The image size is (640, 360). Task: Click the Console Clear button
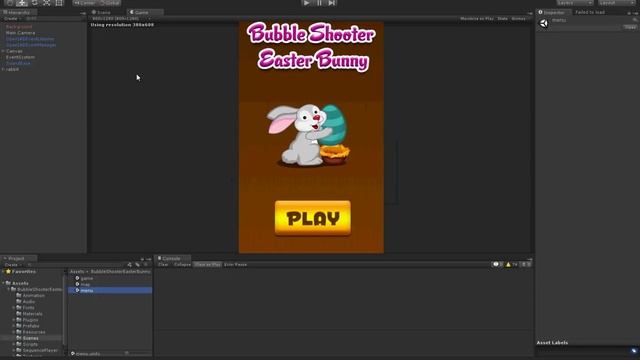(x=163, y=264)
